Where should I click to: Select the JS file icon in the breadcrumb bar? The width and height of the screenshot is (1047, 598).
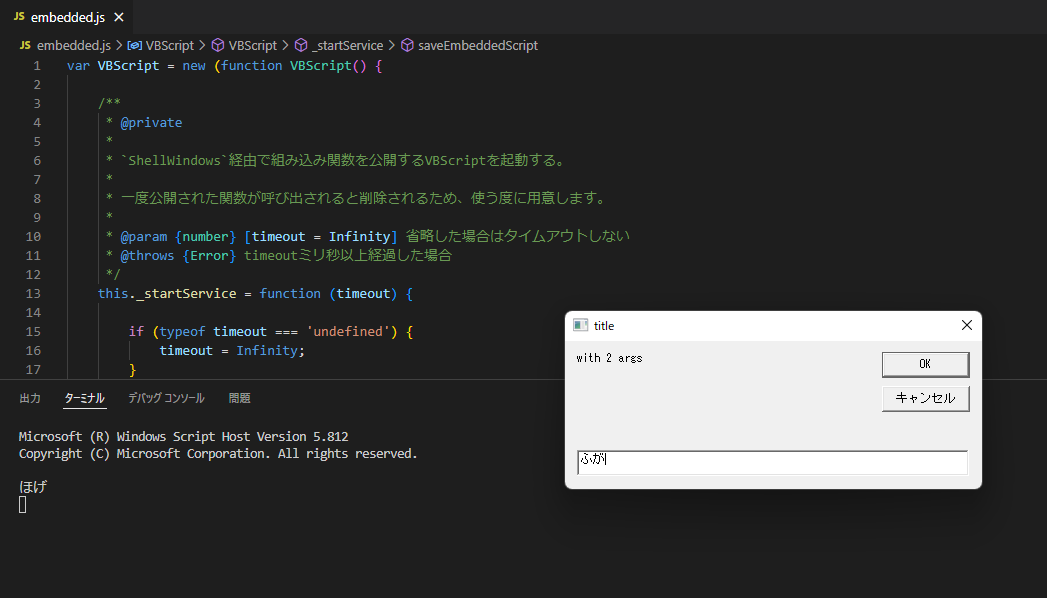[23, 45]
